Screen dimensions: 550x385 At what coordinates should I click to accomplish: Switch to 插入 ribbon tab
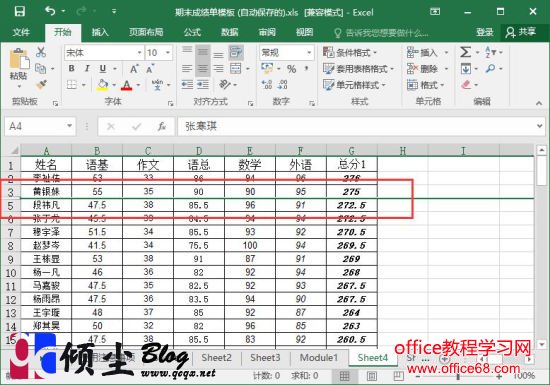click(x=100, y=33)
